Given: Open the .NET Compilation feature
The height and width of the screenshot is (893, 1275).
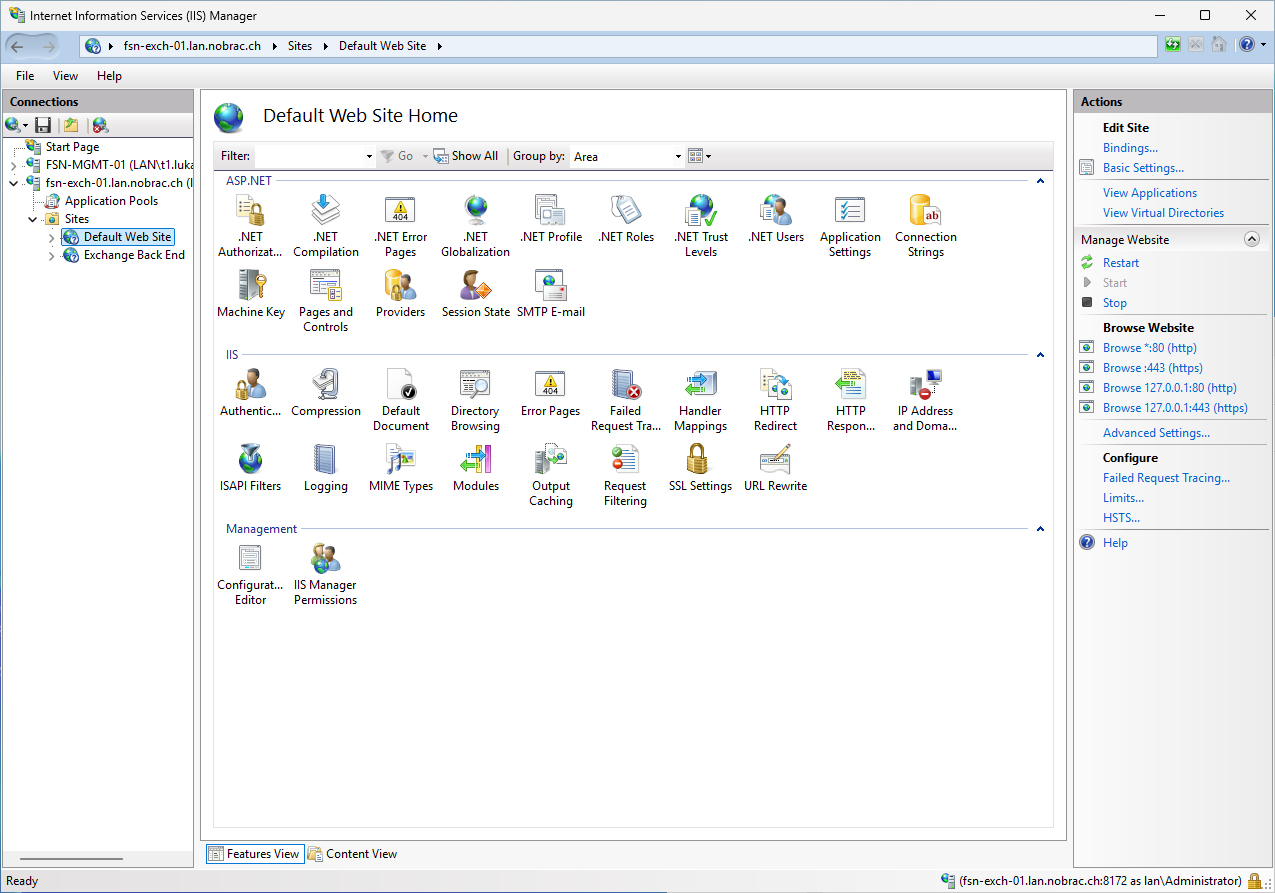Looking at the screenshot, I should [326, 226].
